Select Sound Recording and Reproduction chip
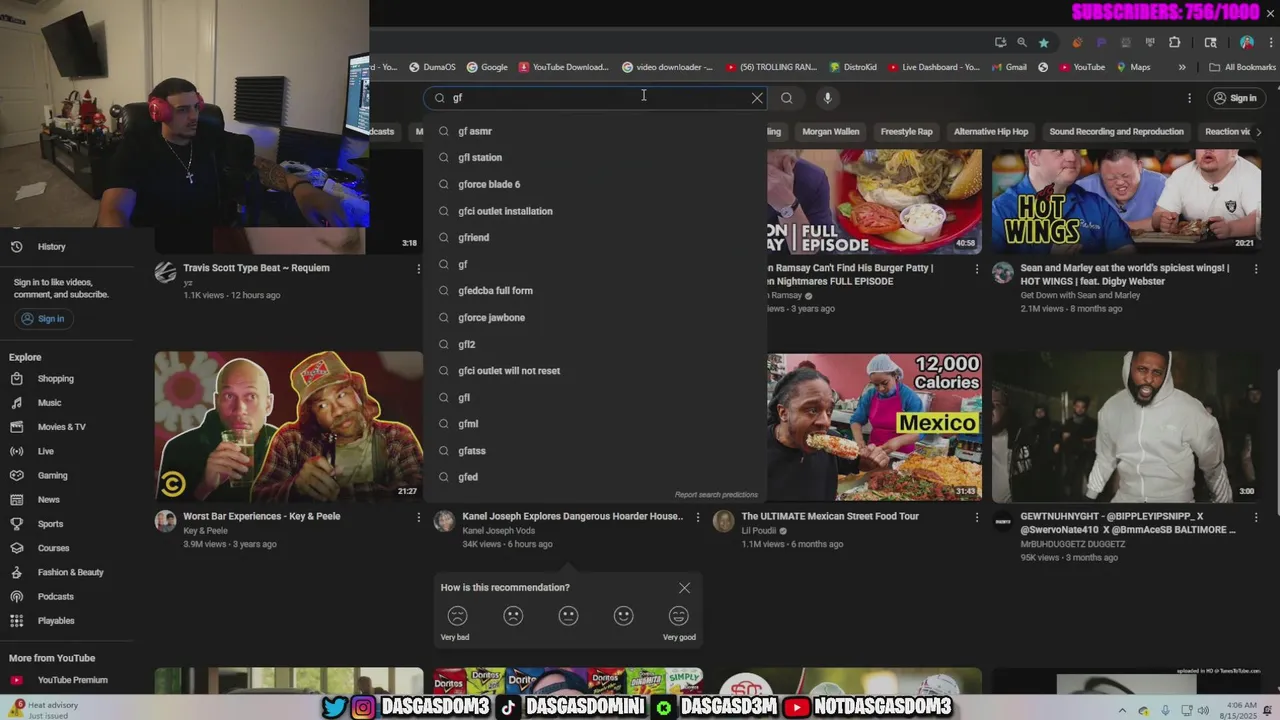Screen dimensions: 1280x720 (1116, 132)
